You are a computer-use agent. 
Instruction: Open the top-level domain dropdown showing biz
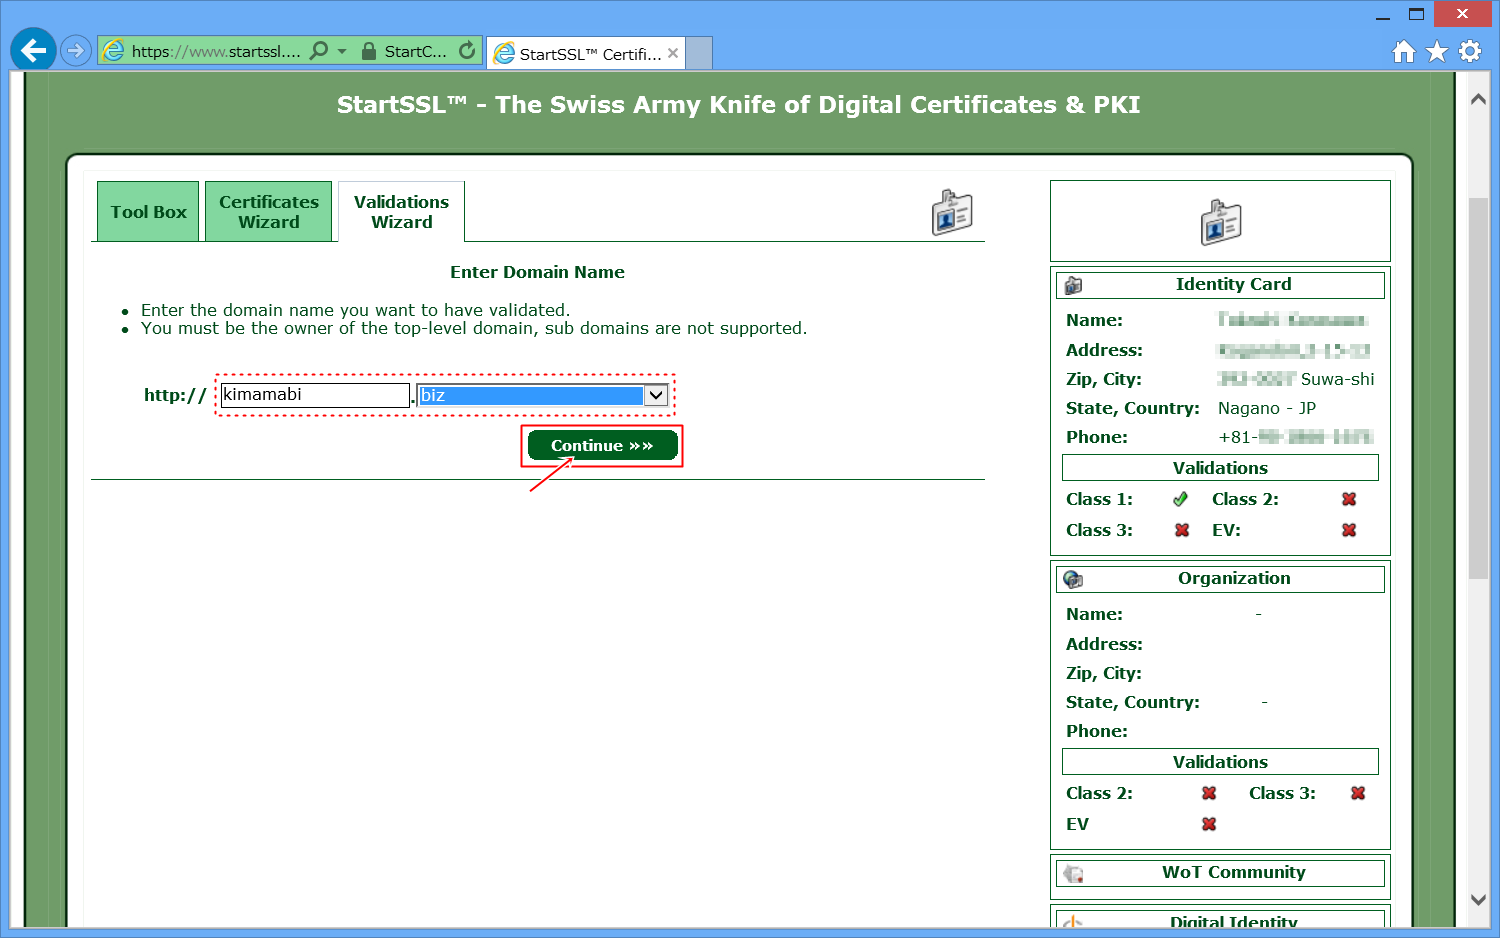[x=656, y=395]
